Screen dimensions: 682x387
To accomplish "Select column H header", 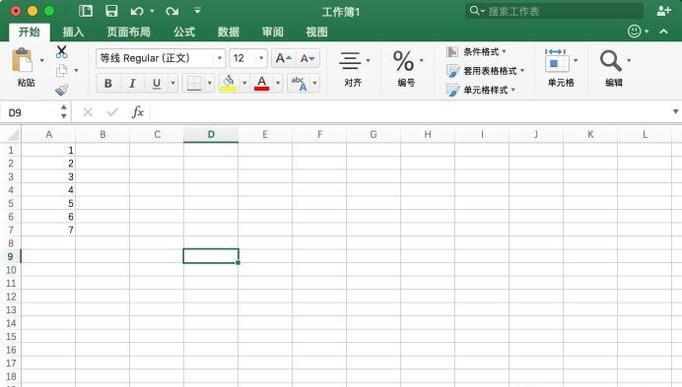I will click(428, 134).
